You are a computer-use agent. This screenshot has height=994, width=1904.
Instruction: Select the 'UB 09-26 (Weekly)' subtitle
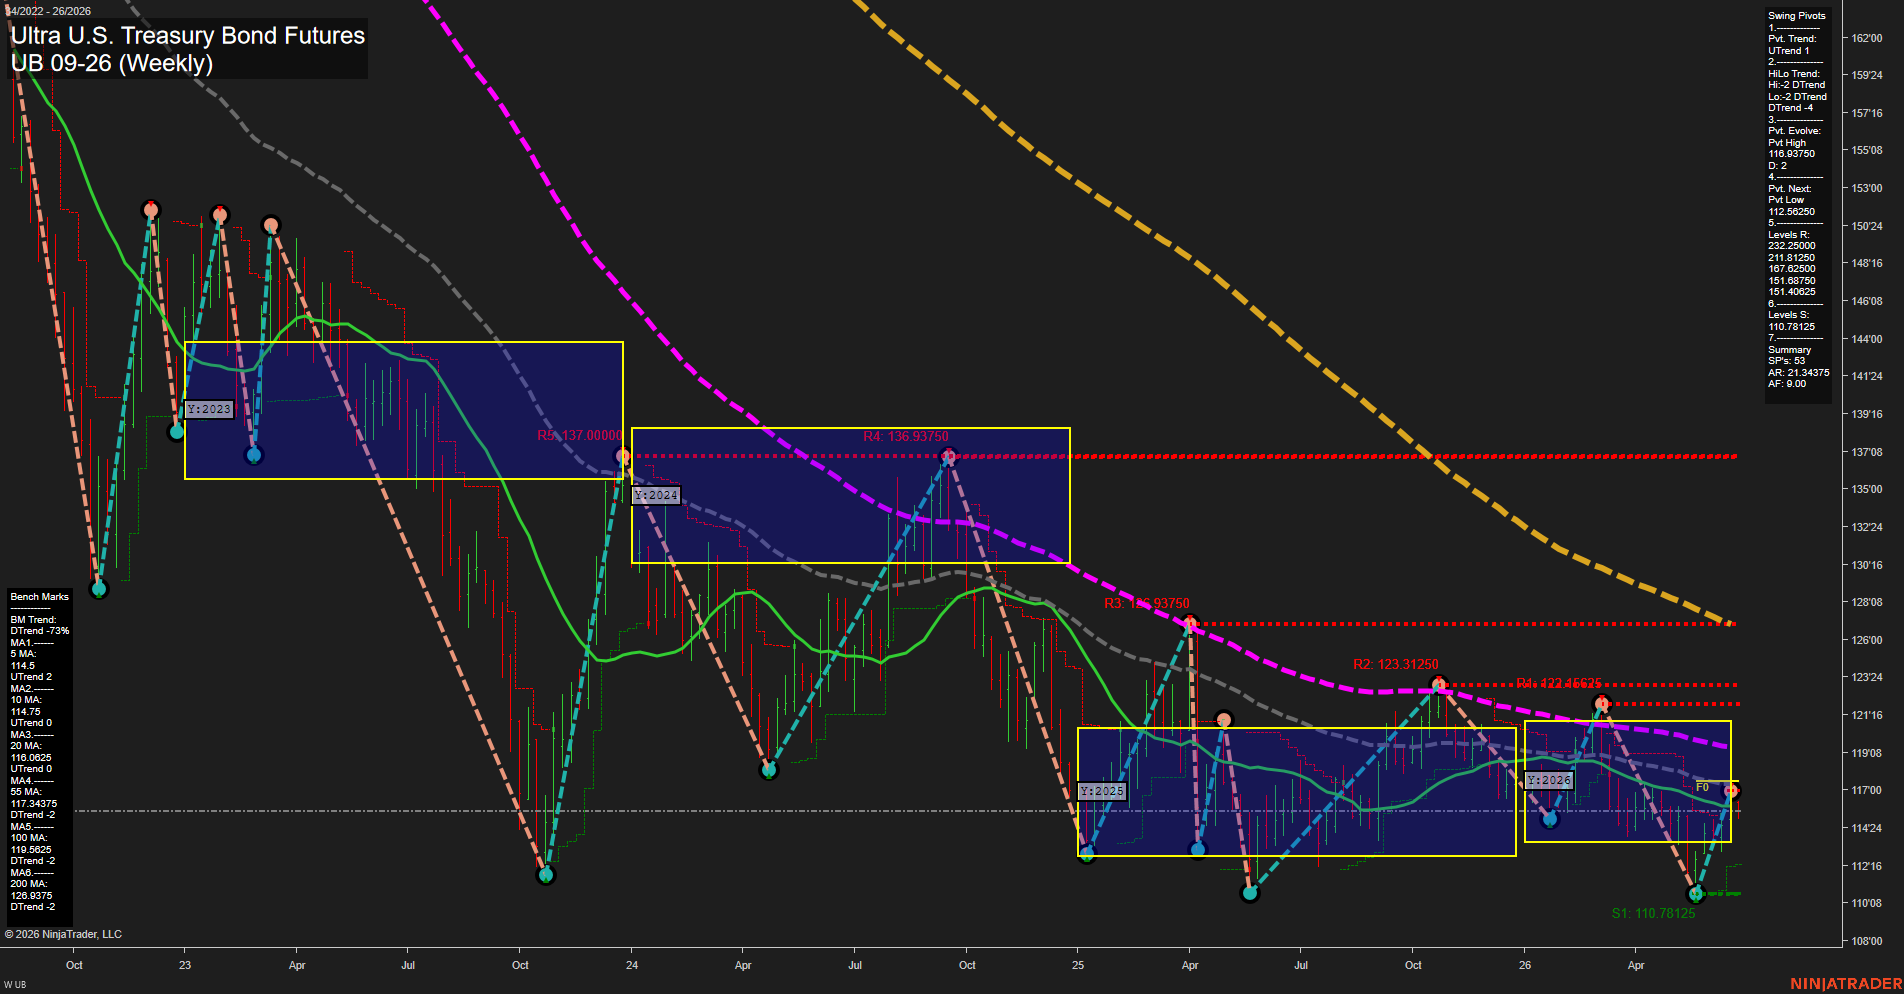click(112, 63)
